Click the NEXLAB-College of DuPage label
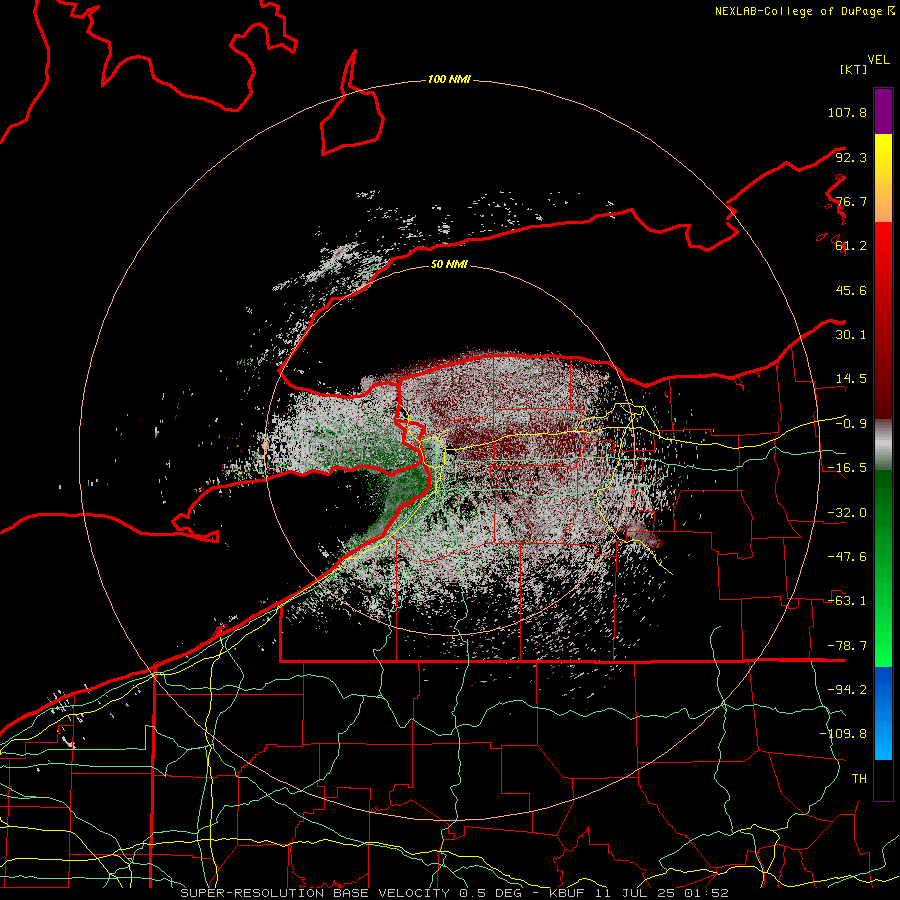Viewport: 900px width, 900px height. click(x=798, y=11)
